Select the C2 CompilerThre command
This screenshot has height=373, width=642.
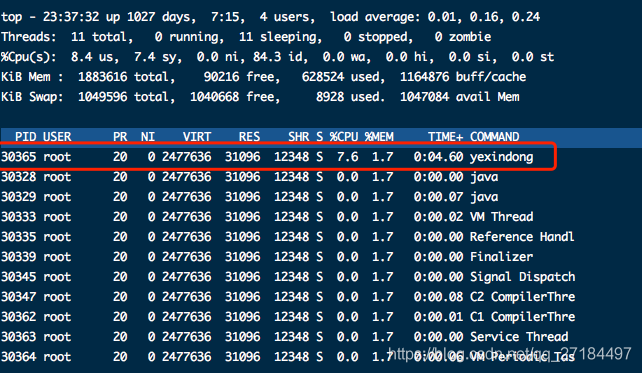522,297
